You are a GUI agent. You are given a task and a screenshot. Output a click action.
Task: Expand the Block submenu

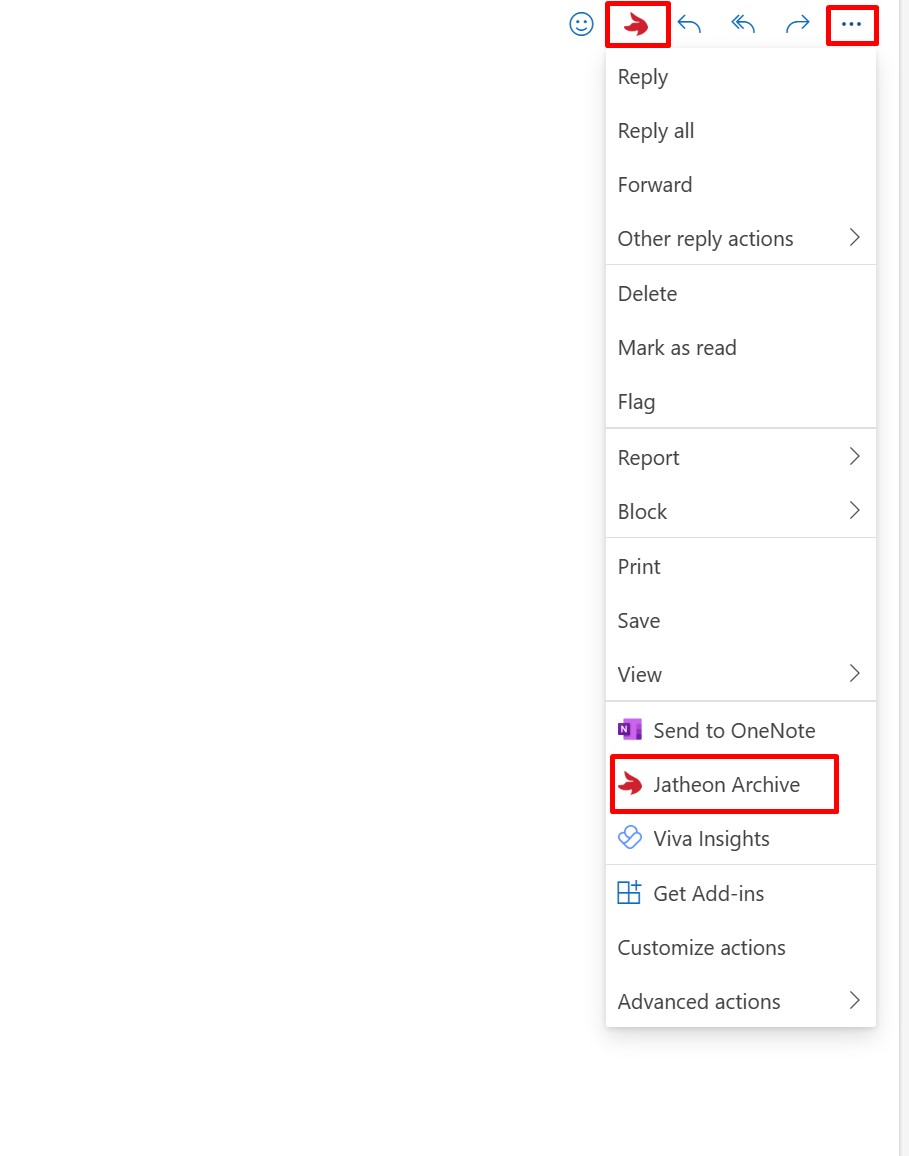tap(740, 511)
